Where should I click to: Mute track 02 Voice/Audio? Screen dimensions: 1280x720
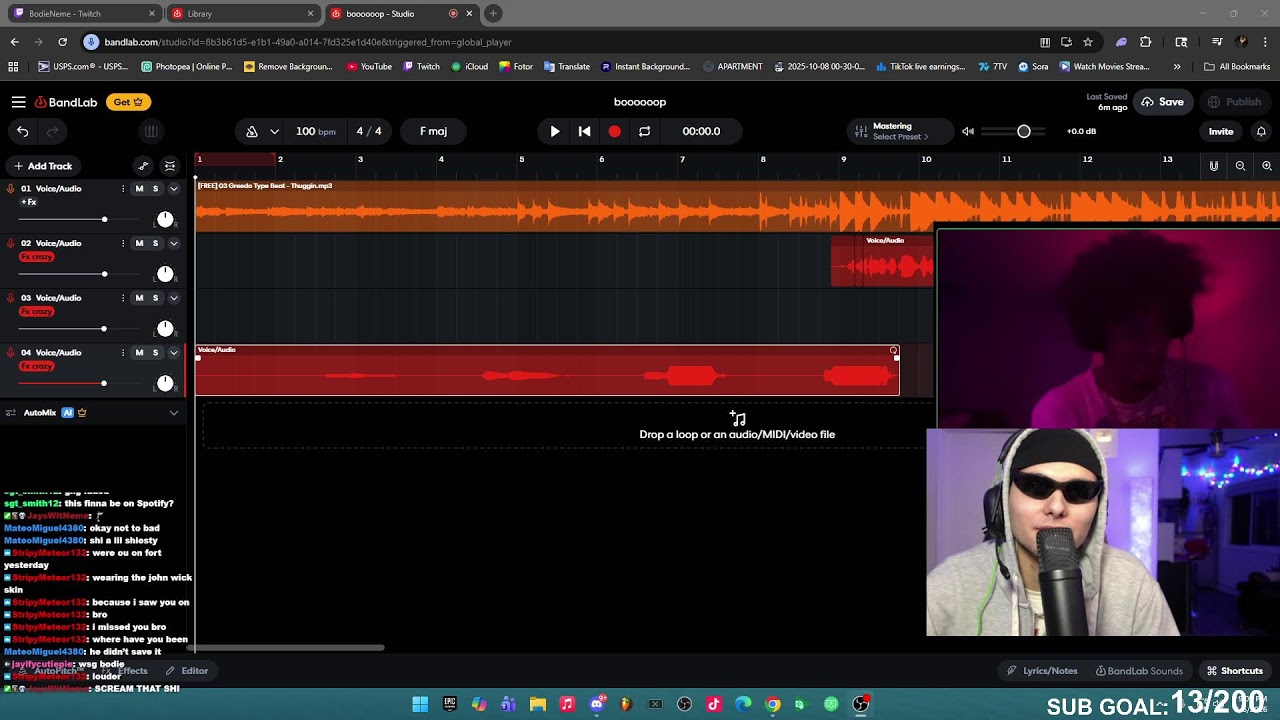139,243
